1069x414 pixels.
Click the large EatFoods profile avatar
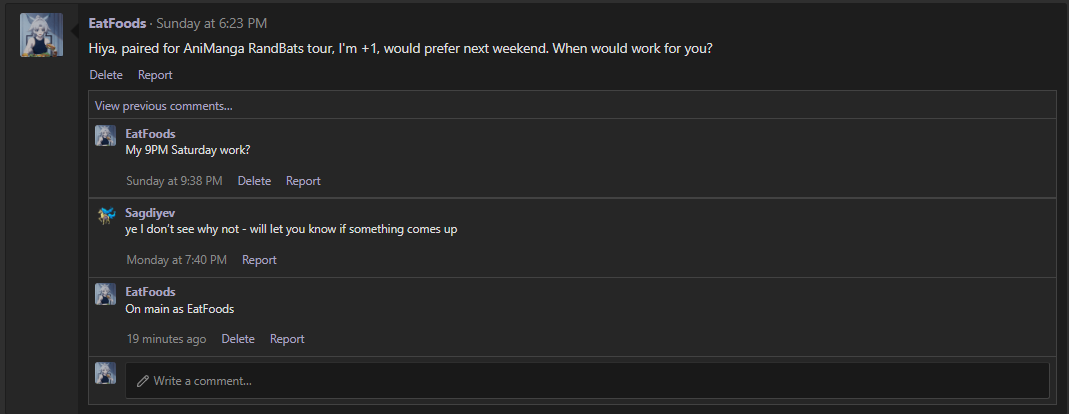click(41, 36)
